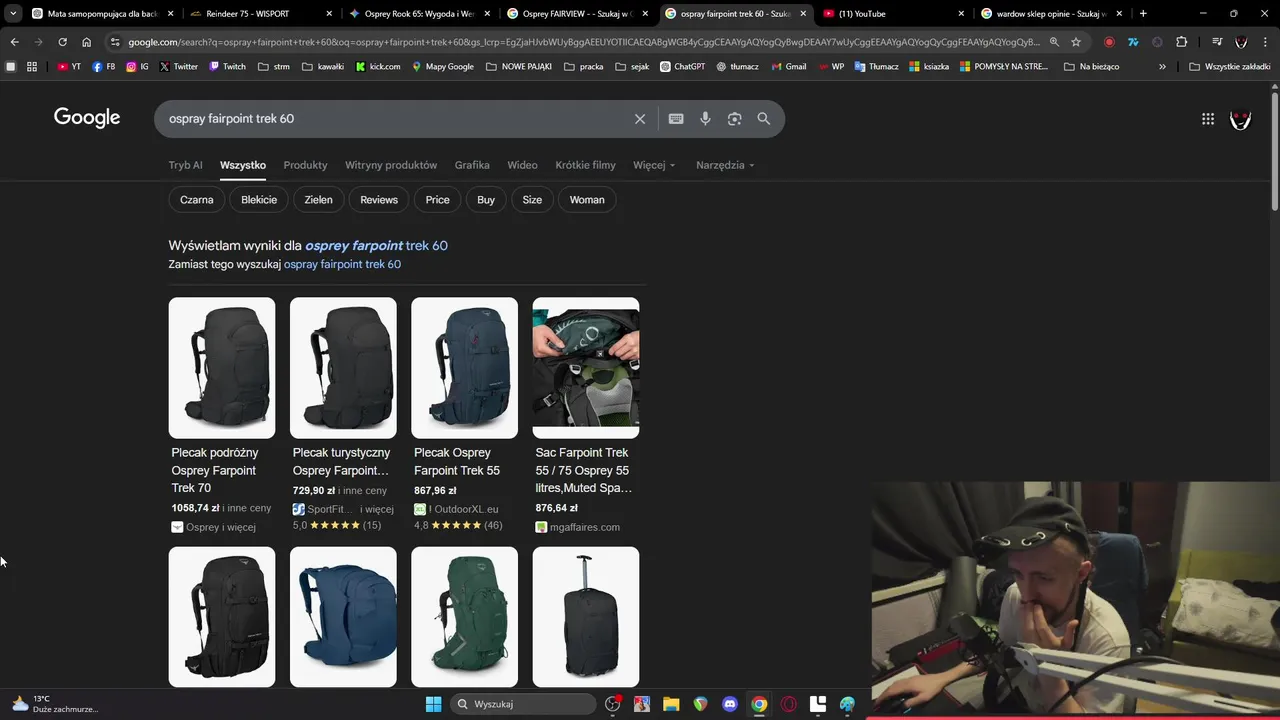Switch to the Grafika tab
The width and height of the screenshot is (1280, 720).
tap(472, 165)
